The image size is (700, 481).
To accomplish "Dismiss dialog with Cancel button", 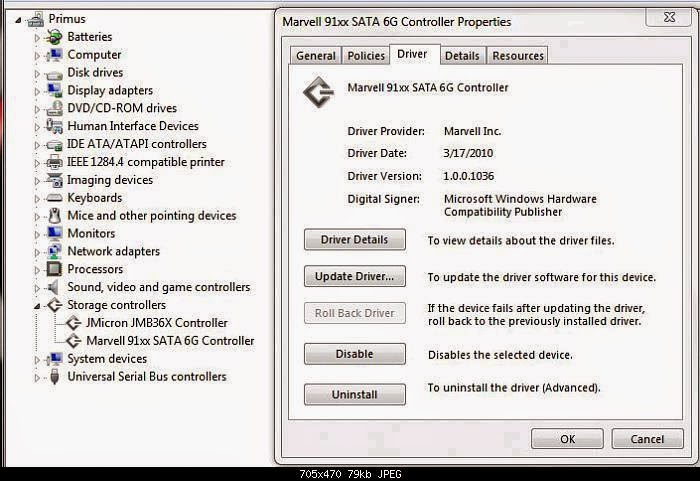I will click(x=647, y=439).
